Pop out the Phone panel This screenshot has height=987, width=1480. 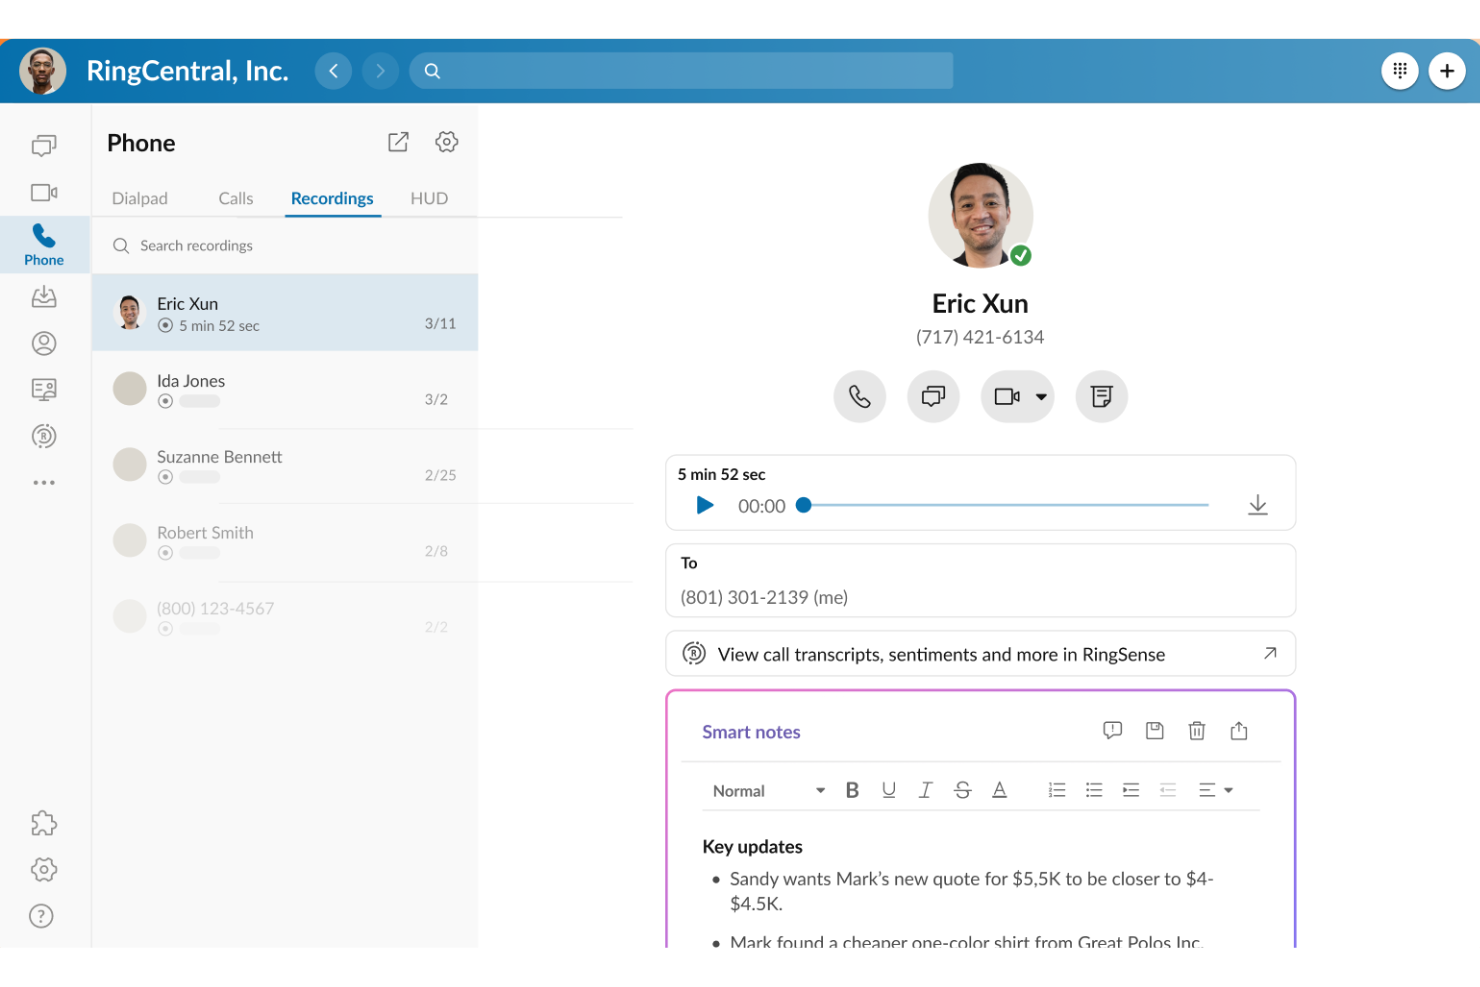click(x=398, y=142)
